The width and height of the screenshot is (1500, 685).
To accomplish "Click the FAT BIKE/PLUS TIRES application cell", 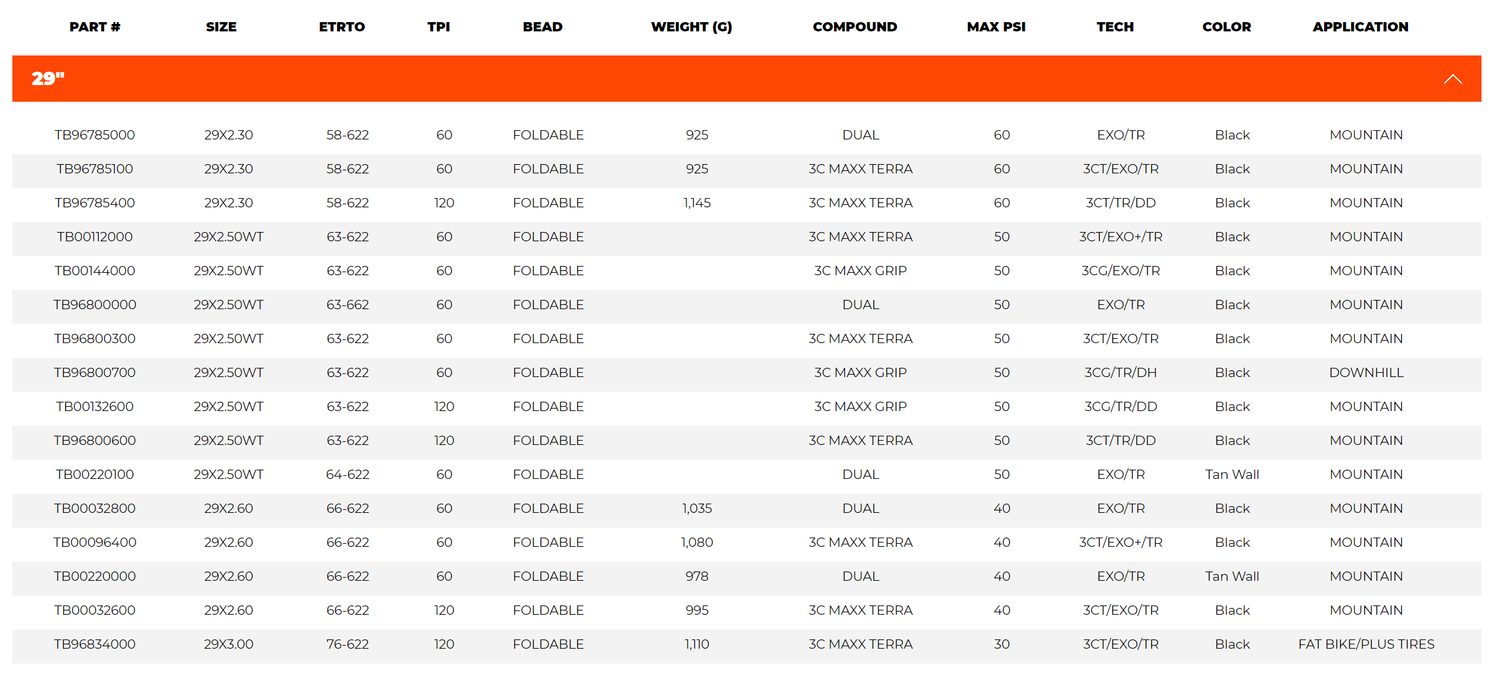I will [1366, 645].
